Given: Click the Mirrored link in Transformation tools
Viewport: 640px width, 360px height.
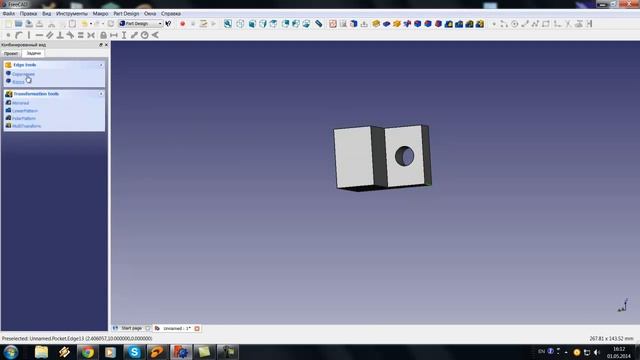Looking at the screenshot, I should pyautogui.click(x=20, y=103).
